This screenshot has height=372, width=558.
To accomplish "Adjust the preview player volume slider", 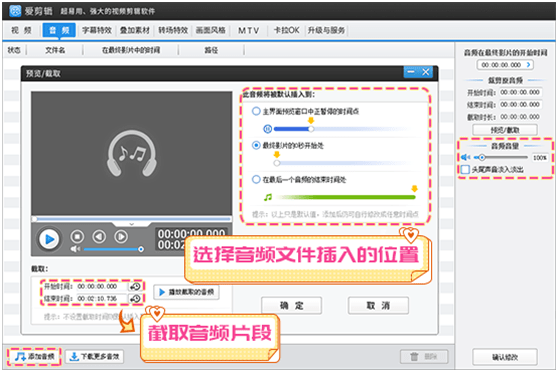I will click(113, 249).
